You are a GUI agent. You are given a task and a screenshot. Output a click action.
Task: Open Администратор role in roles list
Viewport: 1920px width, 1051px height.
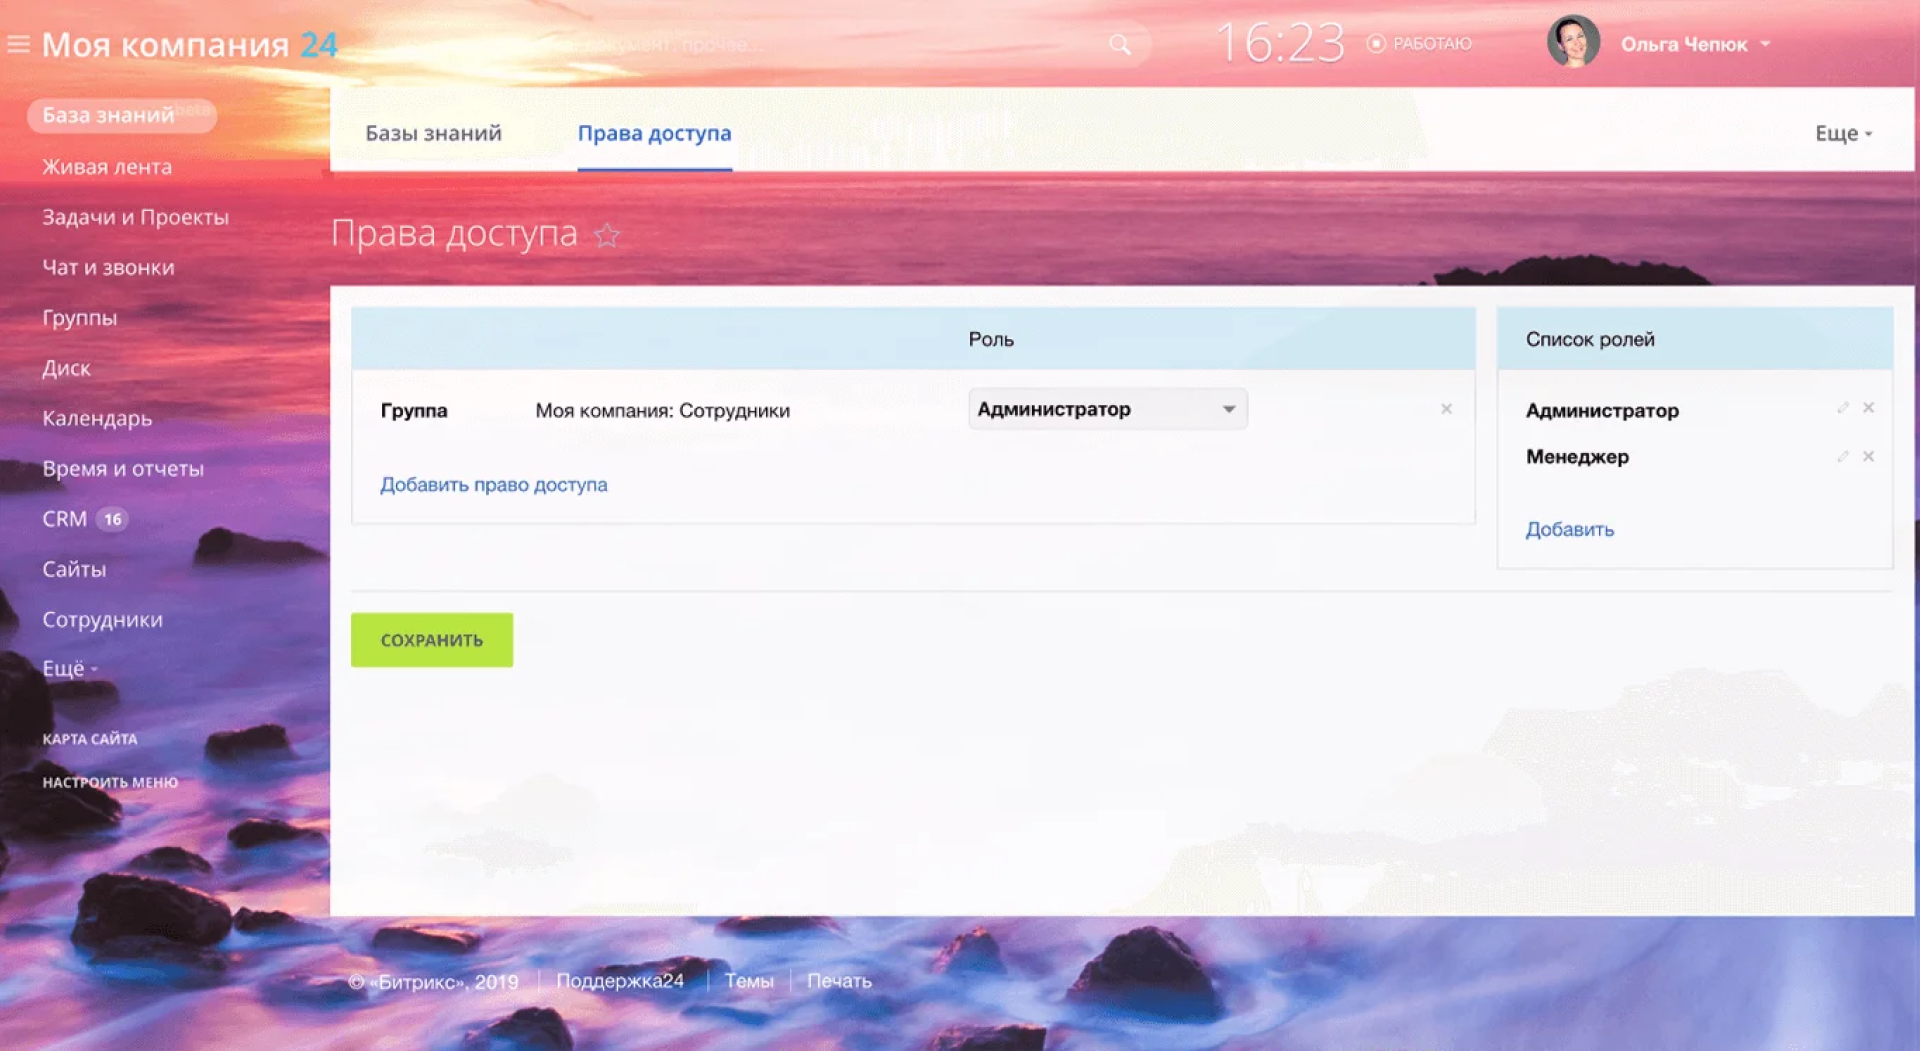tap(1602, 410)
